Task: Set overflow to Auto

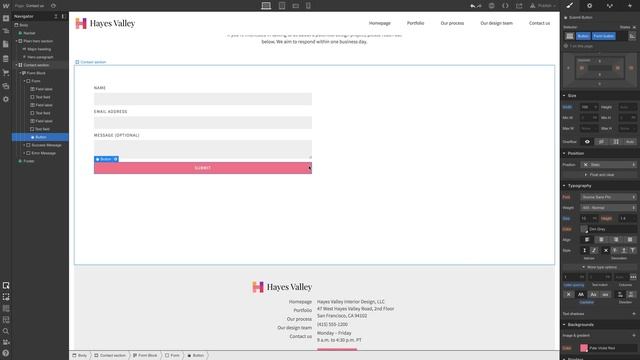Action: 630,142
